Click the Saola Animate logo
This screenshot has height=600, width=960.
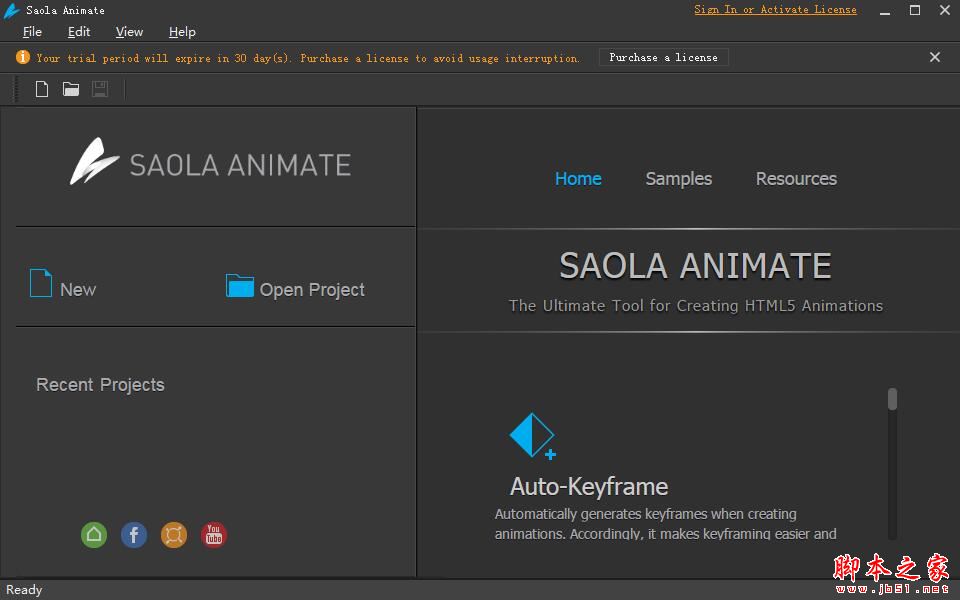210,163
